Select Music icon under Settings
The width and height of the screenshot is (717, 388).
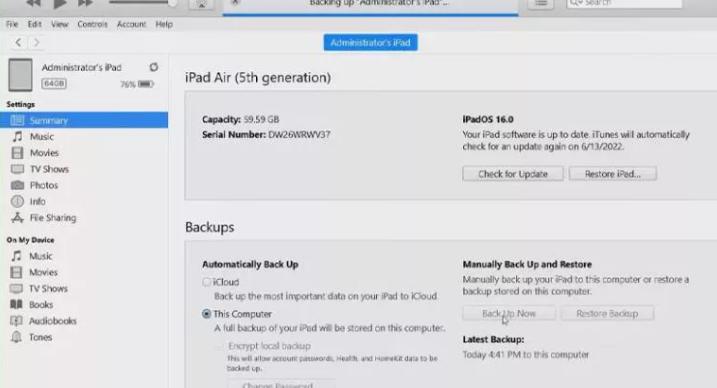(17, 137)
